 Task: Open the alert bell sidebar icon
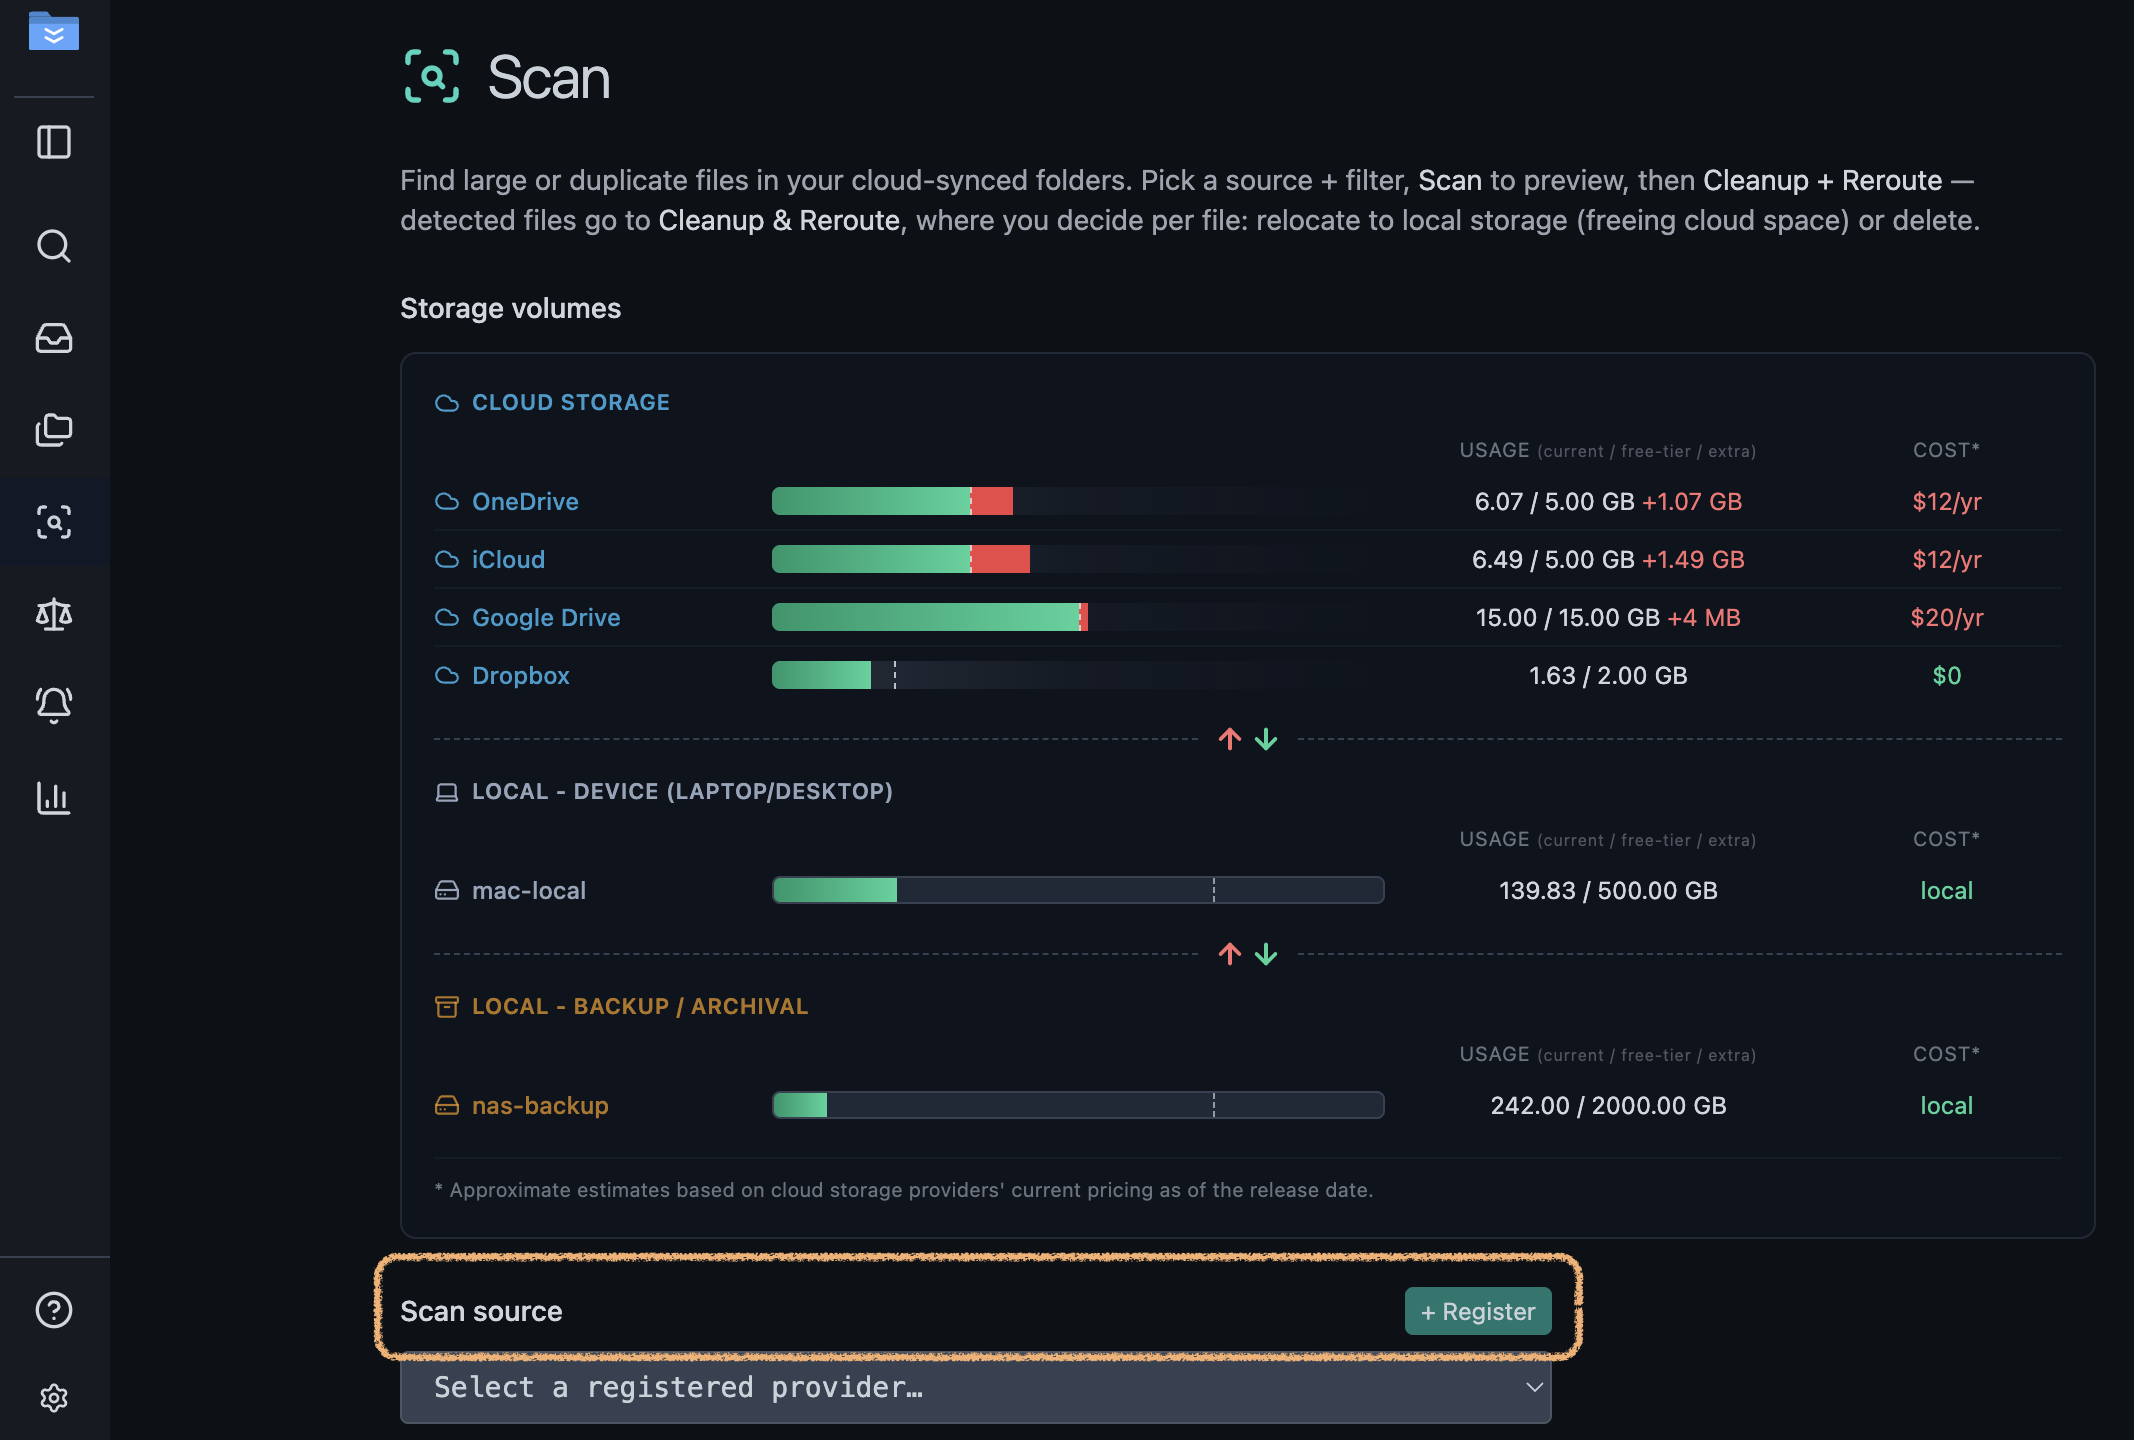click(x=54, y=706)
